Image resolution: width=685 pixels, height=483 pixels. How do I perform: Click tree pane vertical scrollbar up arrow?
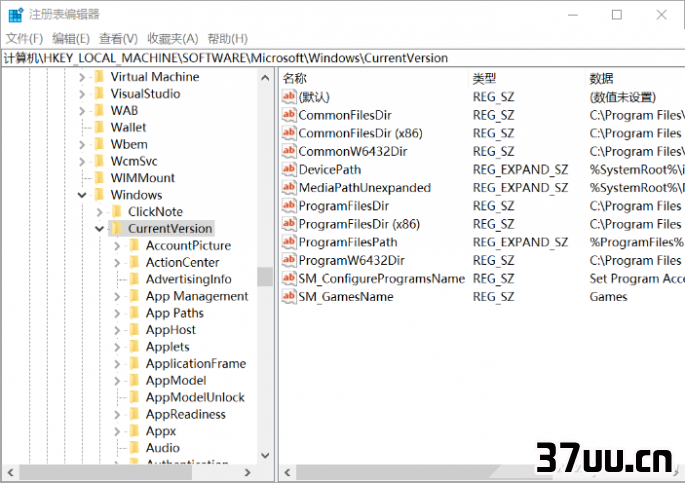265,78
